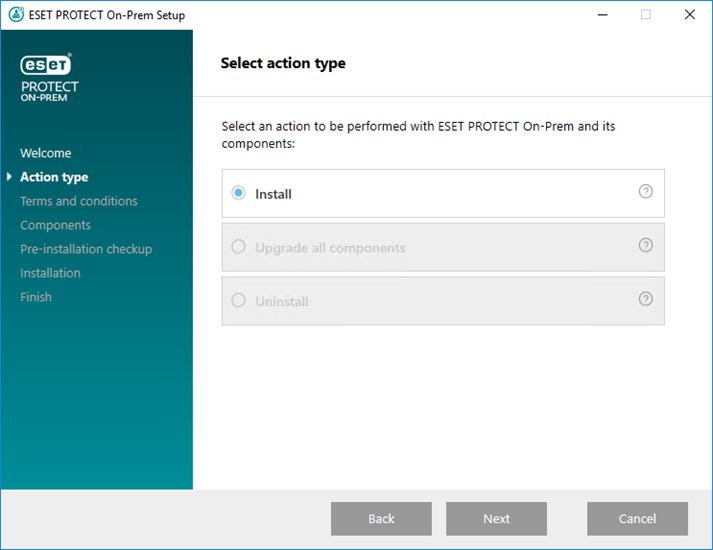Open Terms and conditions step
This screenshot has width=713, height=550.
[79, 201]
